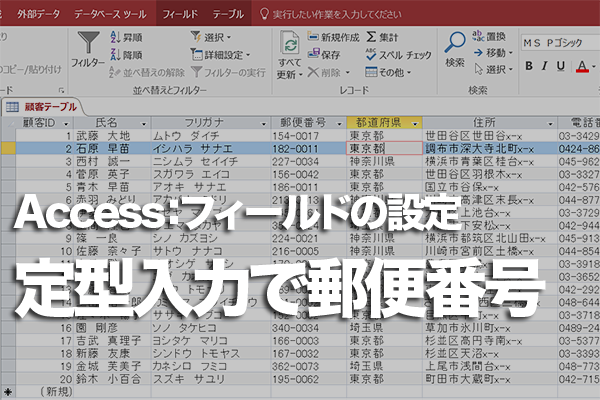Open 移動 go-to dropdown
The image size is (600, 400).
[493, 52]
